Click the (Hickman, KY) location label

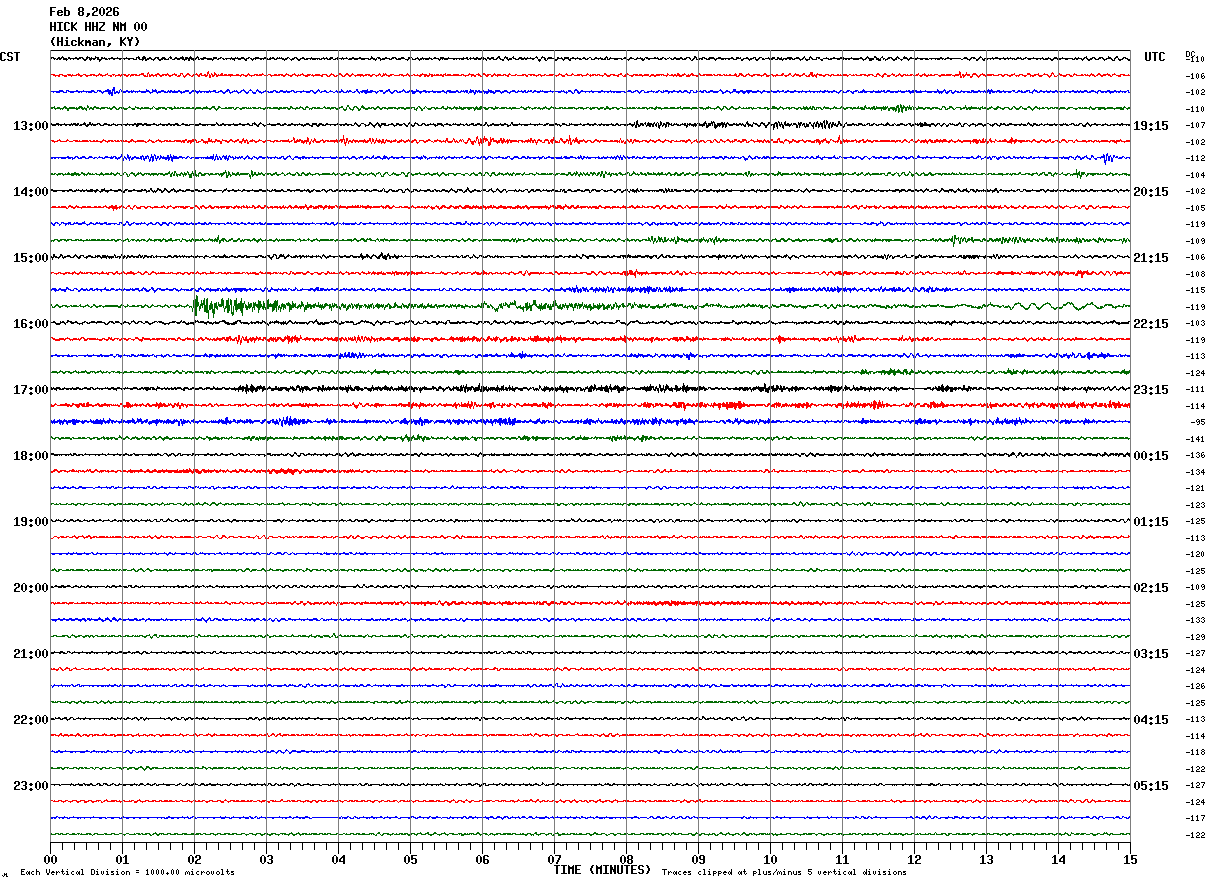tap(95, 42)
